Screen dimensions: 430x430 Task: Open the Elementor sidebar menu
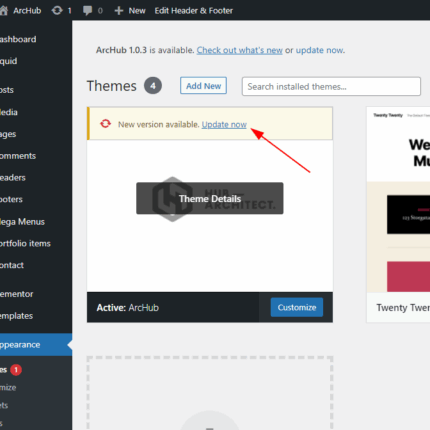pos(17,294)
